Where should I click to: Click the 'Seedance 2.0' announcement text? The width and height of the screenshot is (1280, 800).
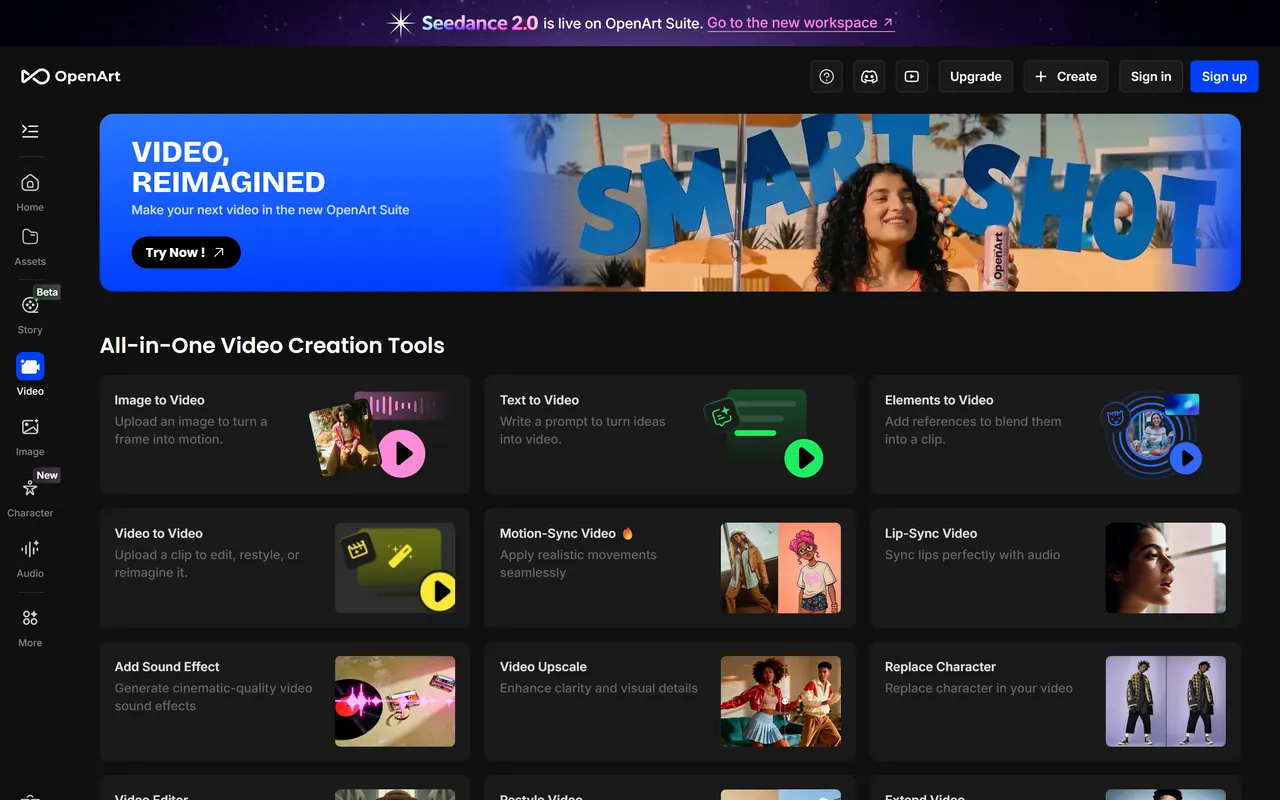tap(480, 23)
